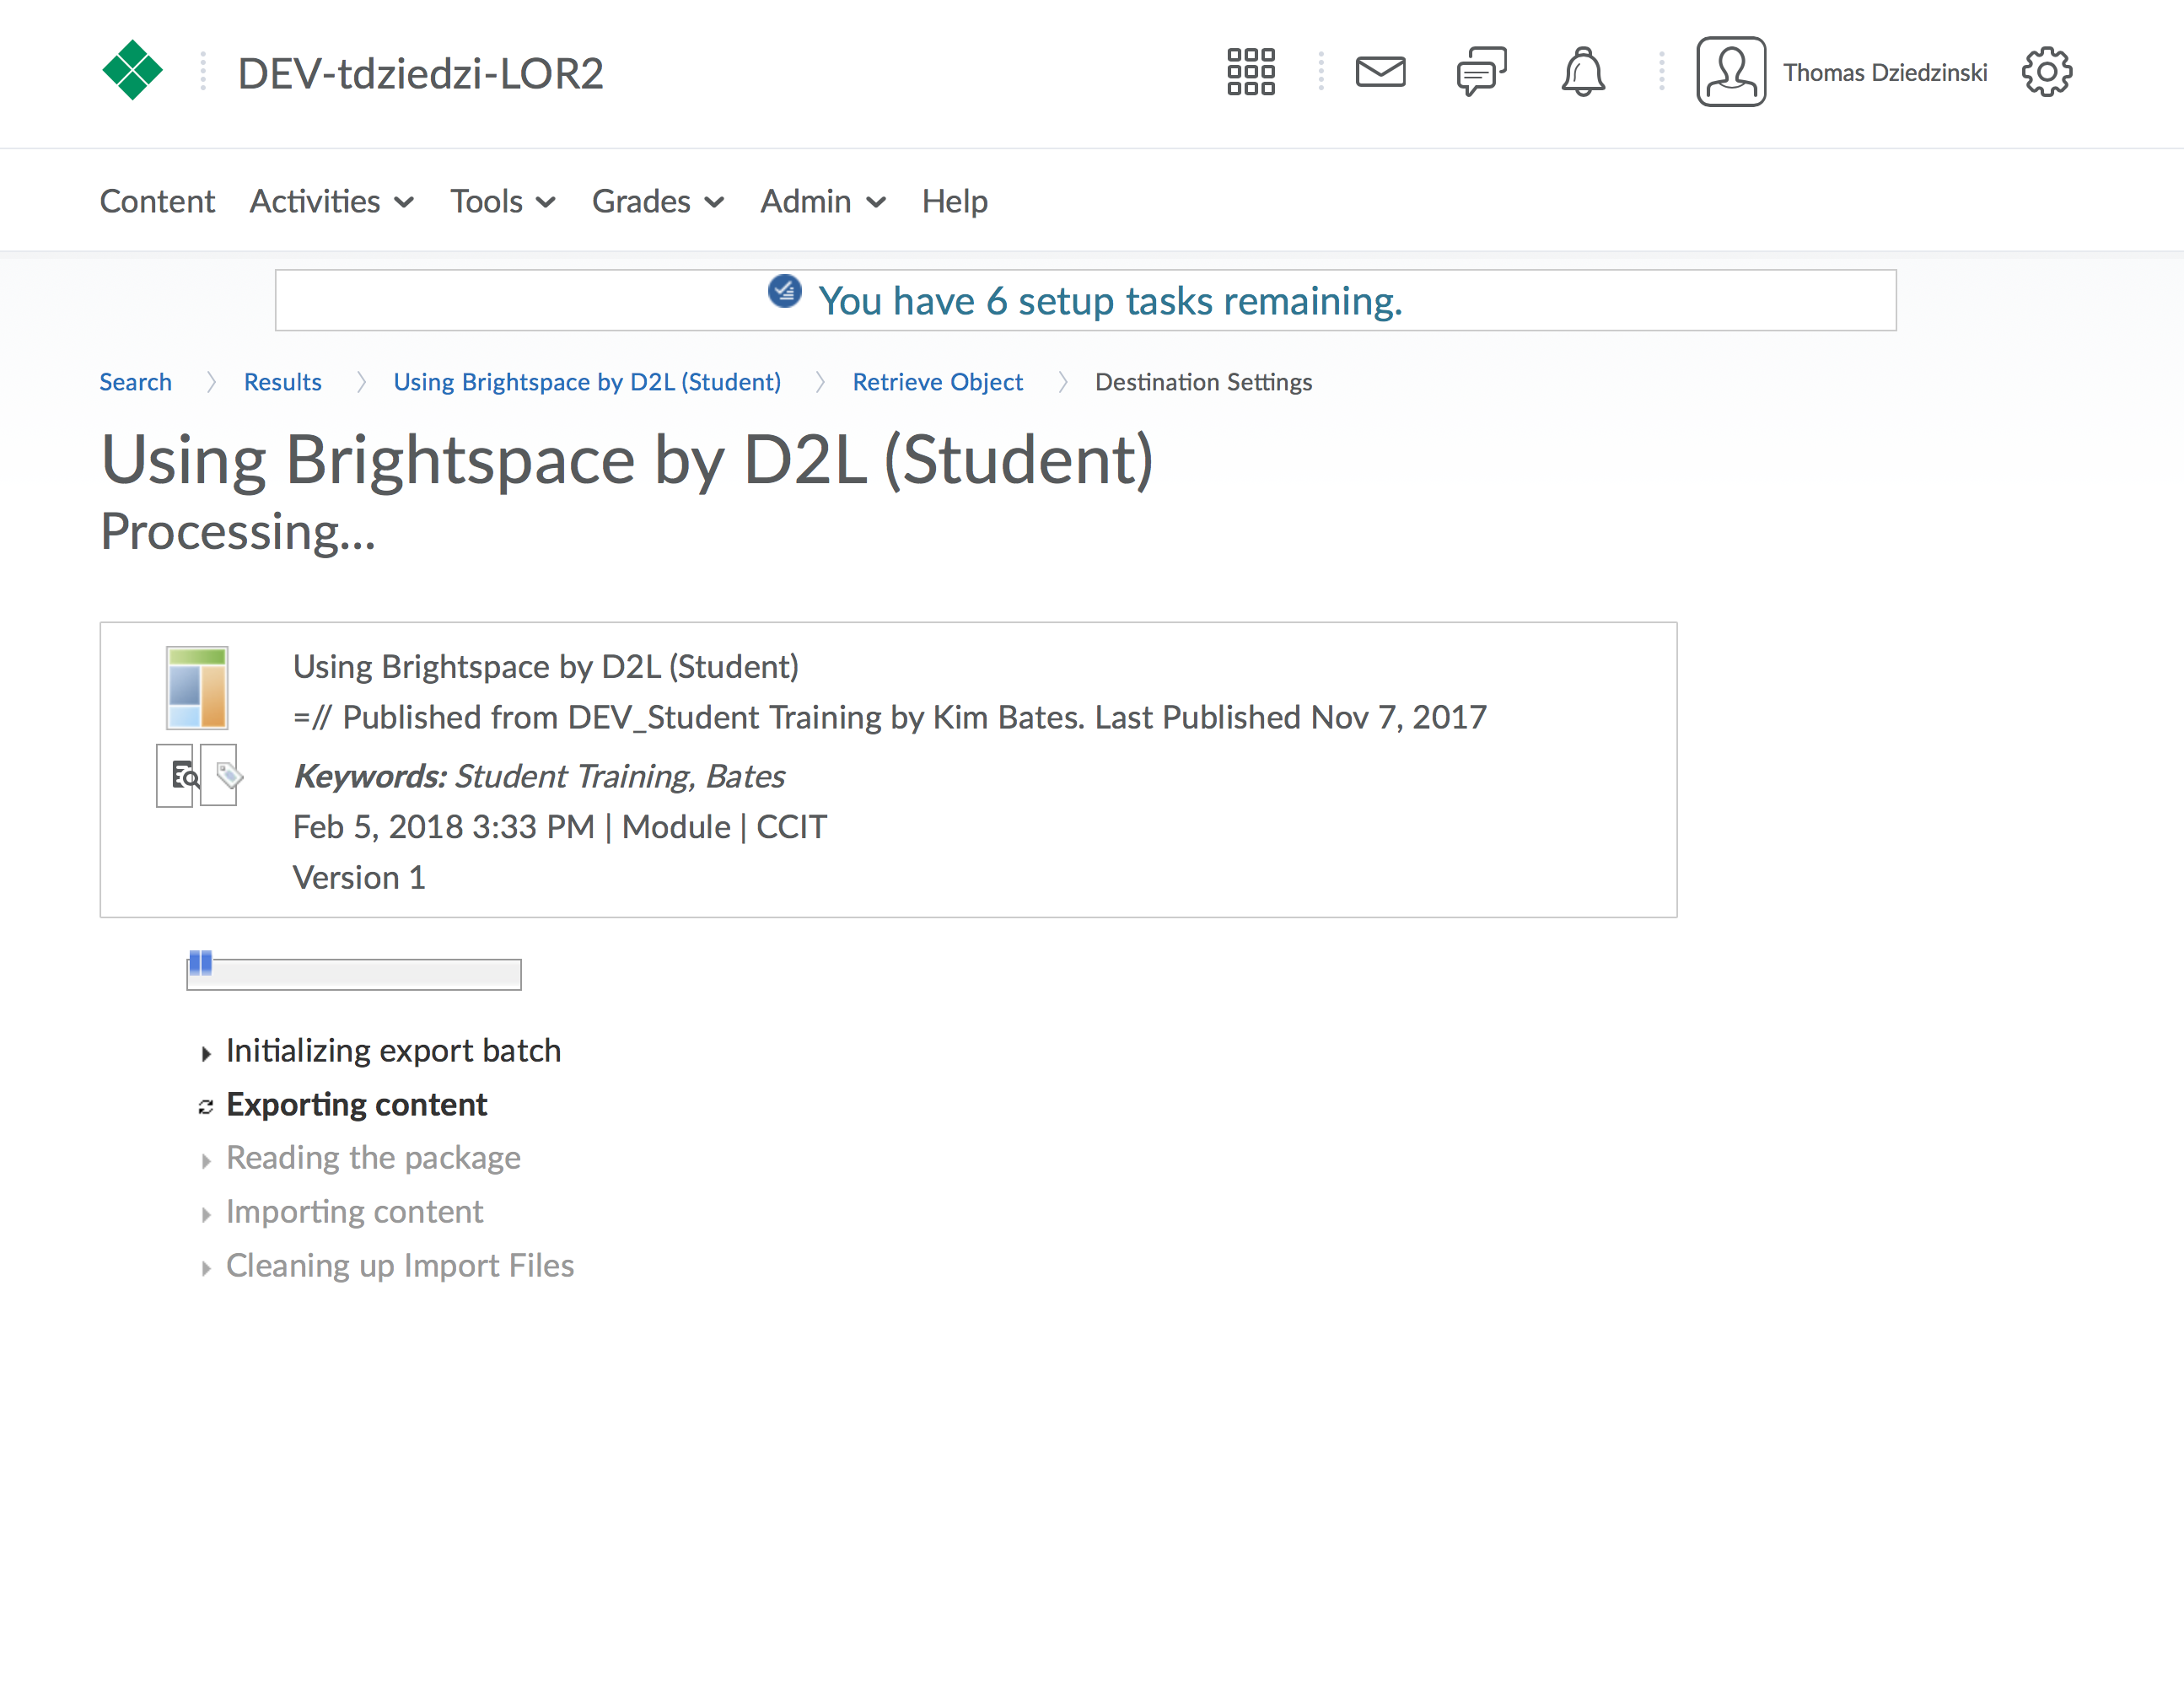This screenshot has height=1689, width=2184.
Task: Click the Processing... subheading
Action: [x=238, y=531]
